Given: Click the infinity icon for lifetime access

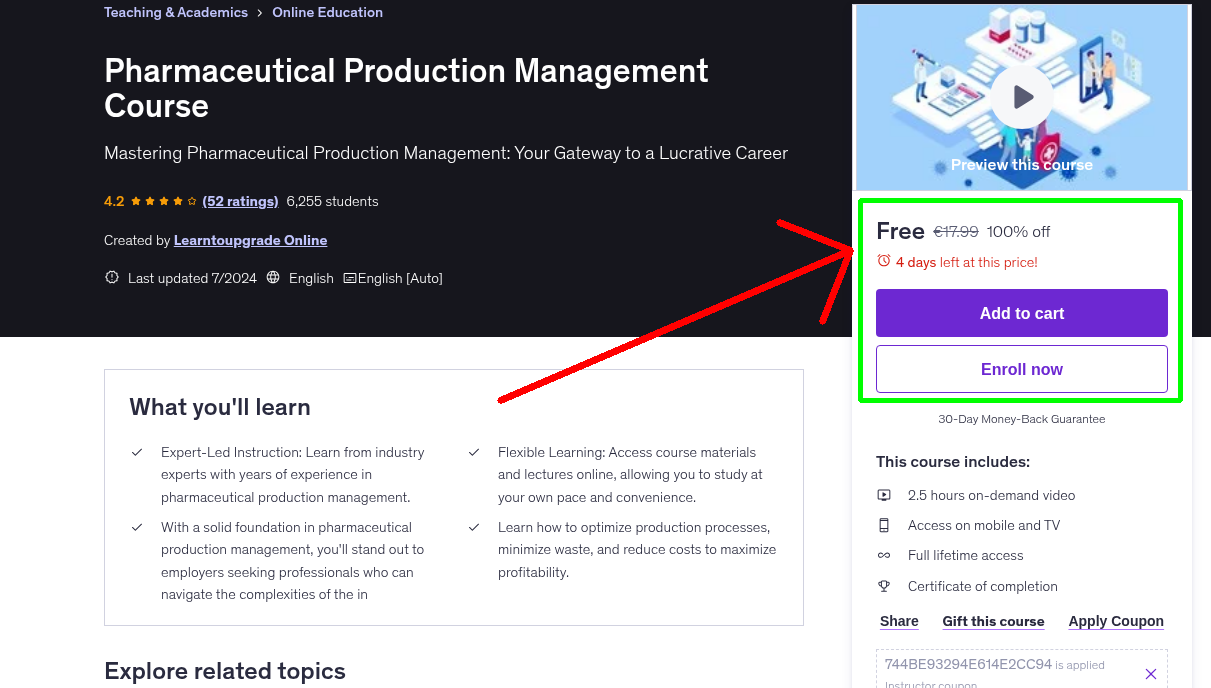Looking at the screenshot, I should (884, 555).
